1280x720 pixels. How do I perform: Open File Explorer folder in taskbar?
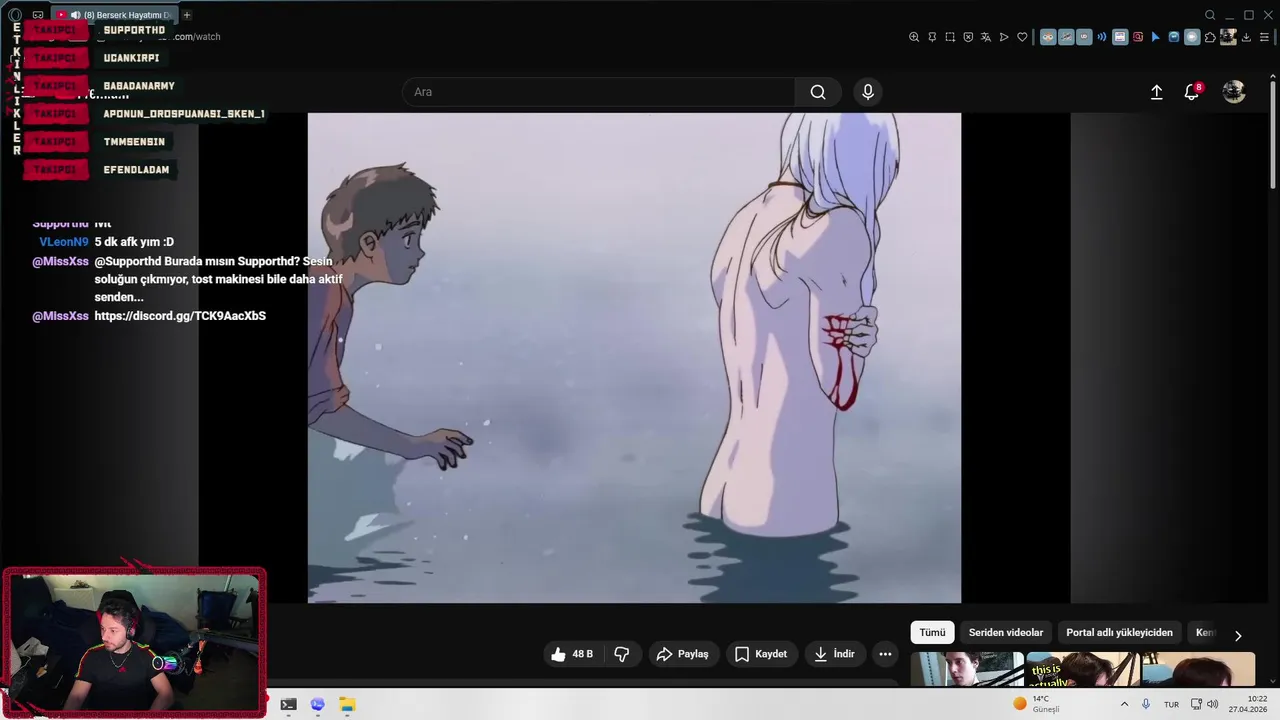pos(347,704)
